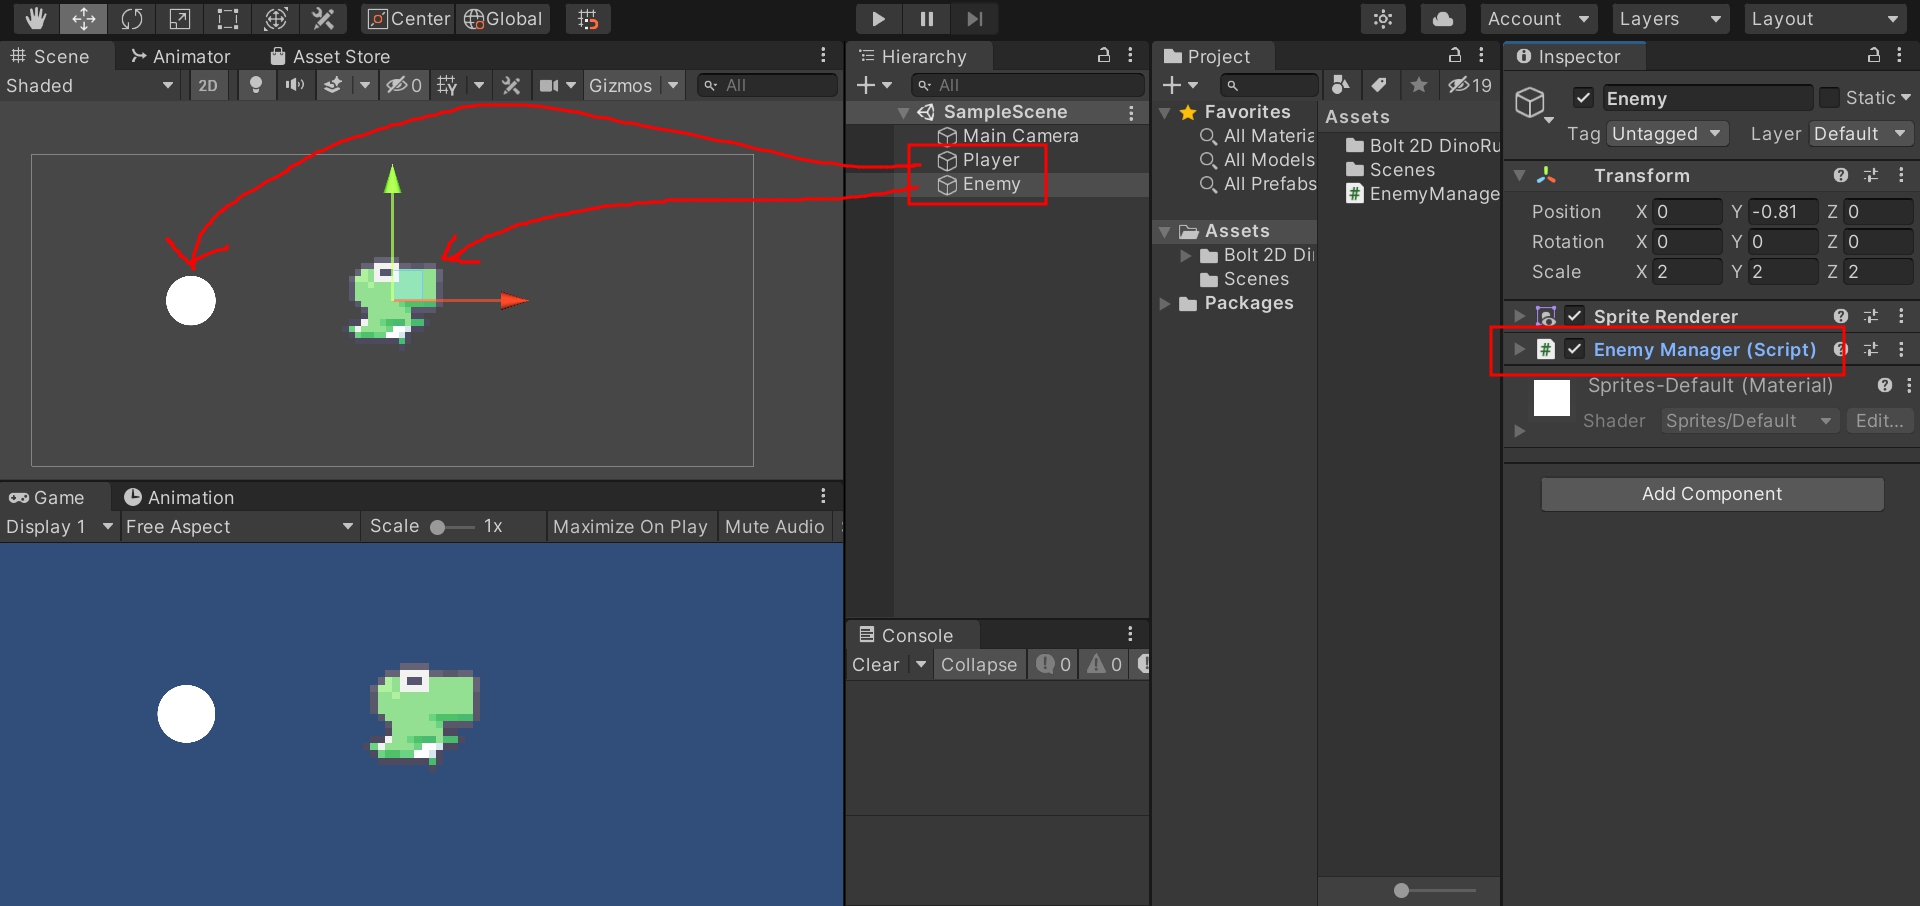Open Gizmos dropdown arrow
This screenshot has height=906, width=1920.
pos(673,85)
